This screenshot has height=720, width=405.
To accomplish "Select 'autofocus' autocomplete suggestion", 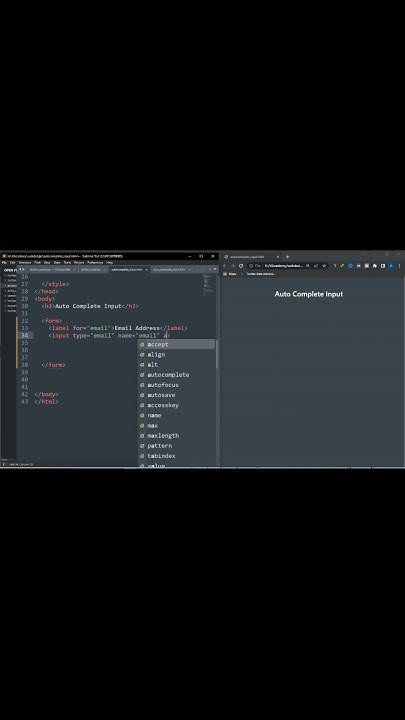I will 177,385.
